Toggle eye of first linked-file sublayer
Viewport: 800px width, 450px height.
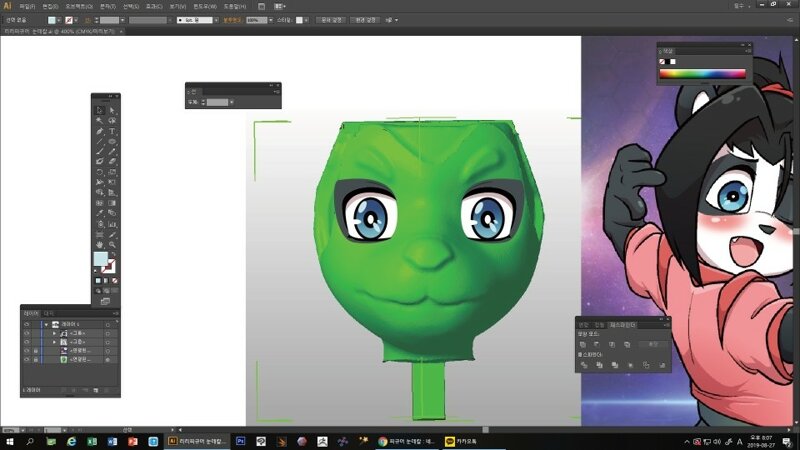[x=27, y=351]
